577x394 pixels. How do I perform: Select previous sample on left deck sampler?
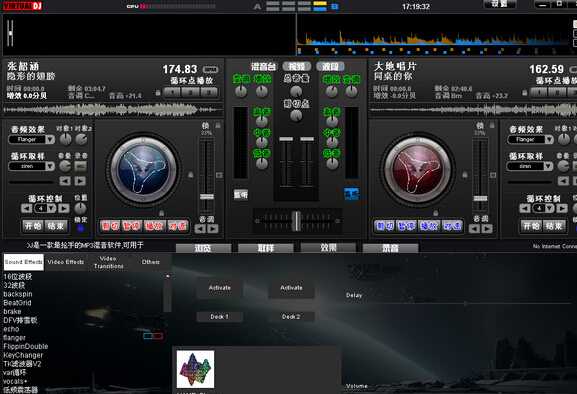coord(65,181)
